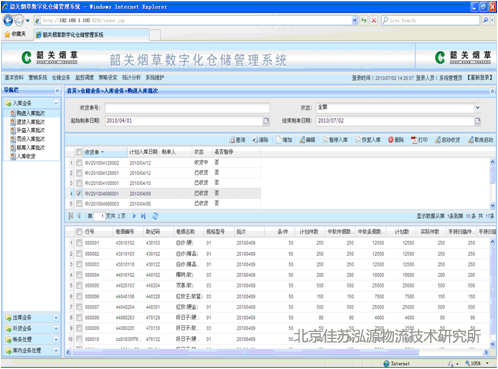Screen dimensions: 498x369
Task: Click the 查询 (Query) toolbar button
Action: tap(237, 140)
